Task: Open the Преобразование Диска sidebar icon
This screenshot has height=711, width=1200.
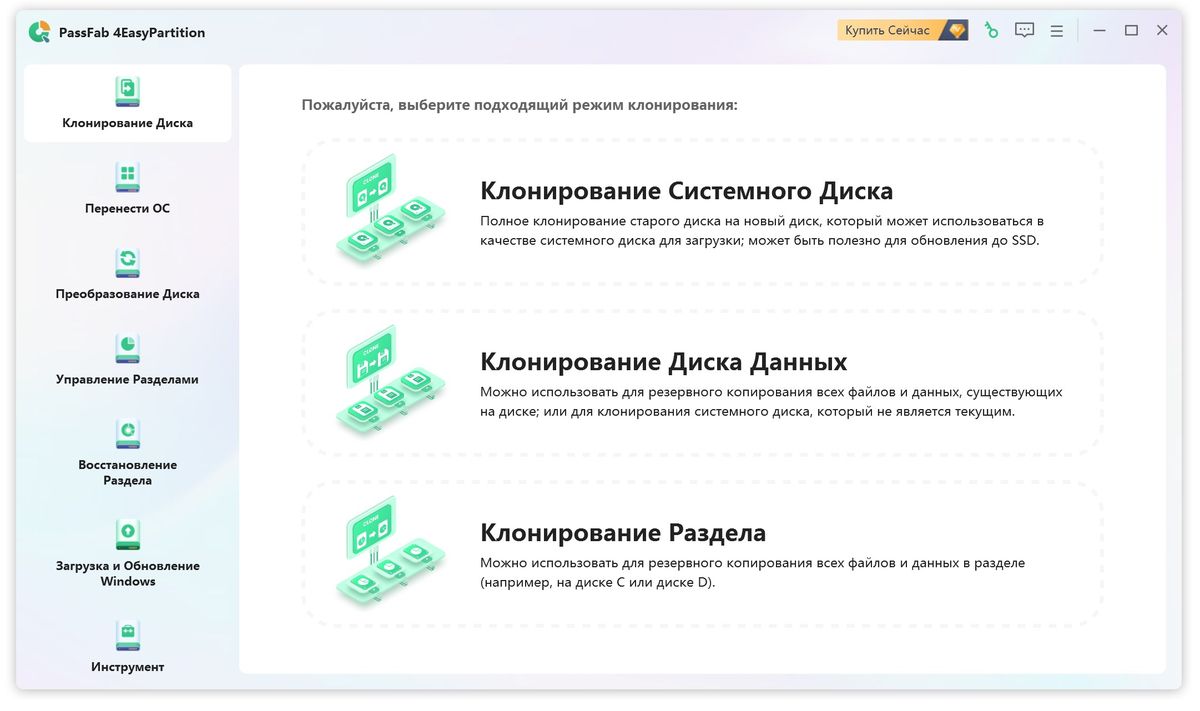Action: 128,262
